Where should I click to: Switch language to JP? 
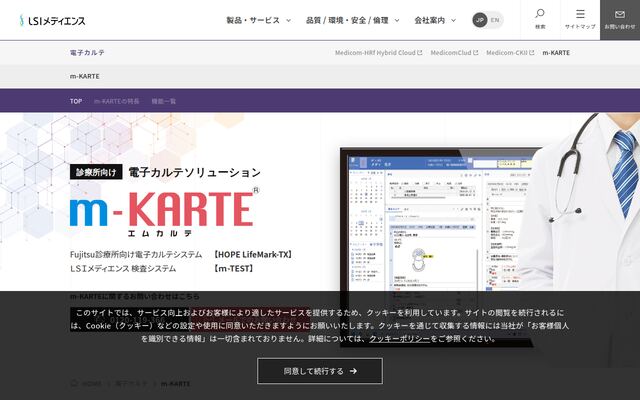tap(480, 20)
